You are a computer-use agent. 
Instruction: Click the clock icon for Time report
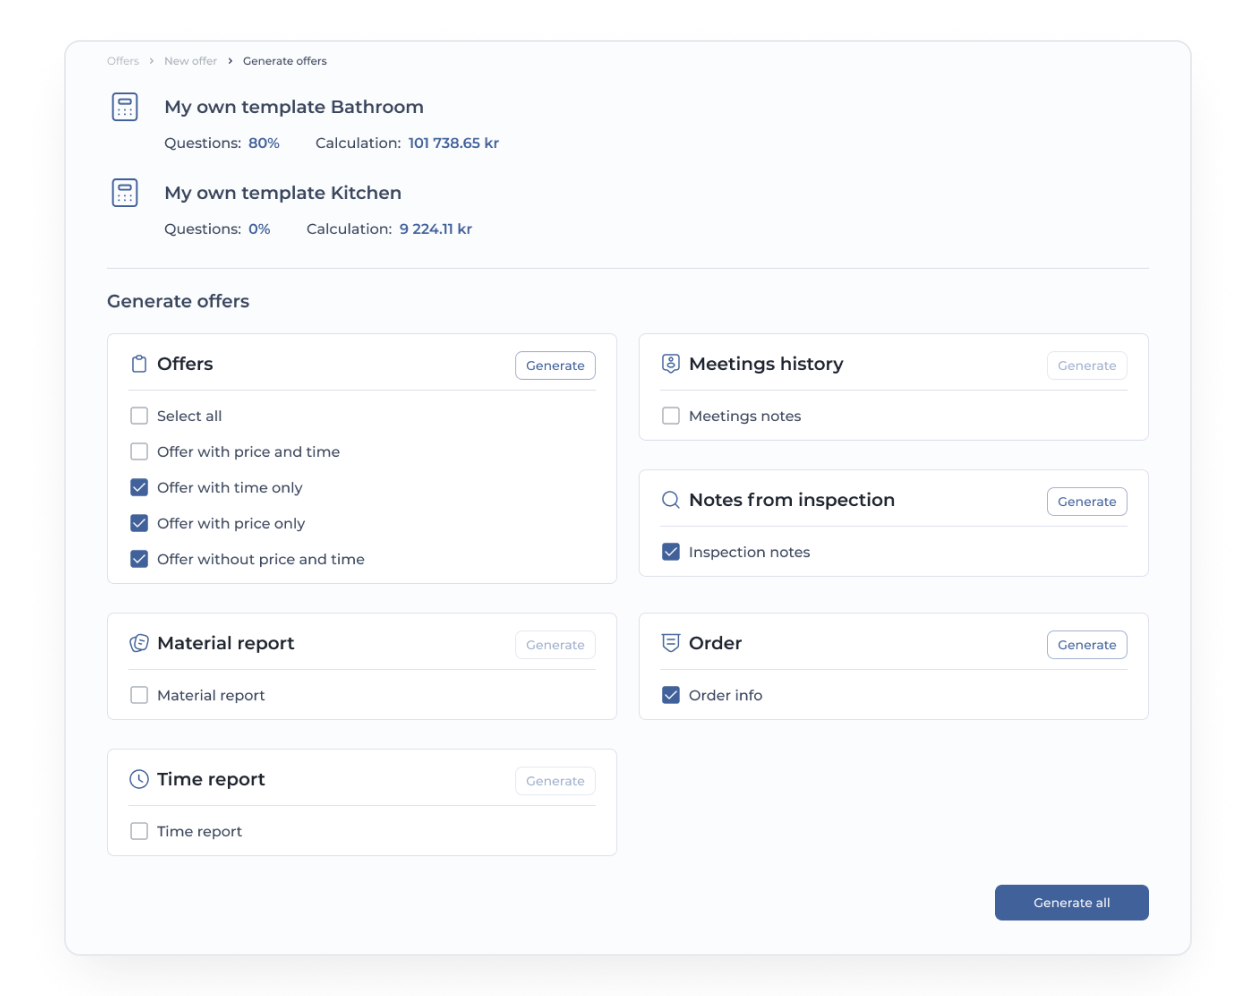[x=139, y=779]
